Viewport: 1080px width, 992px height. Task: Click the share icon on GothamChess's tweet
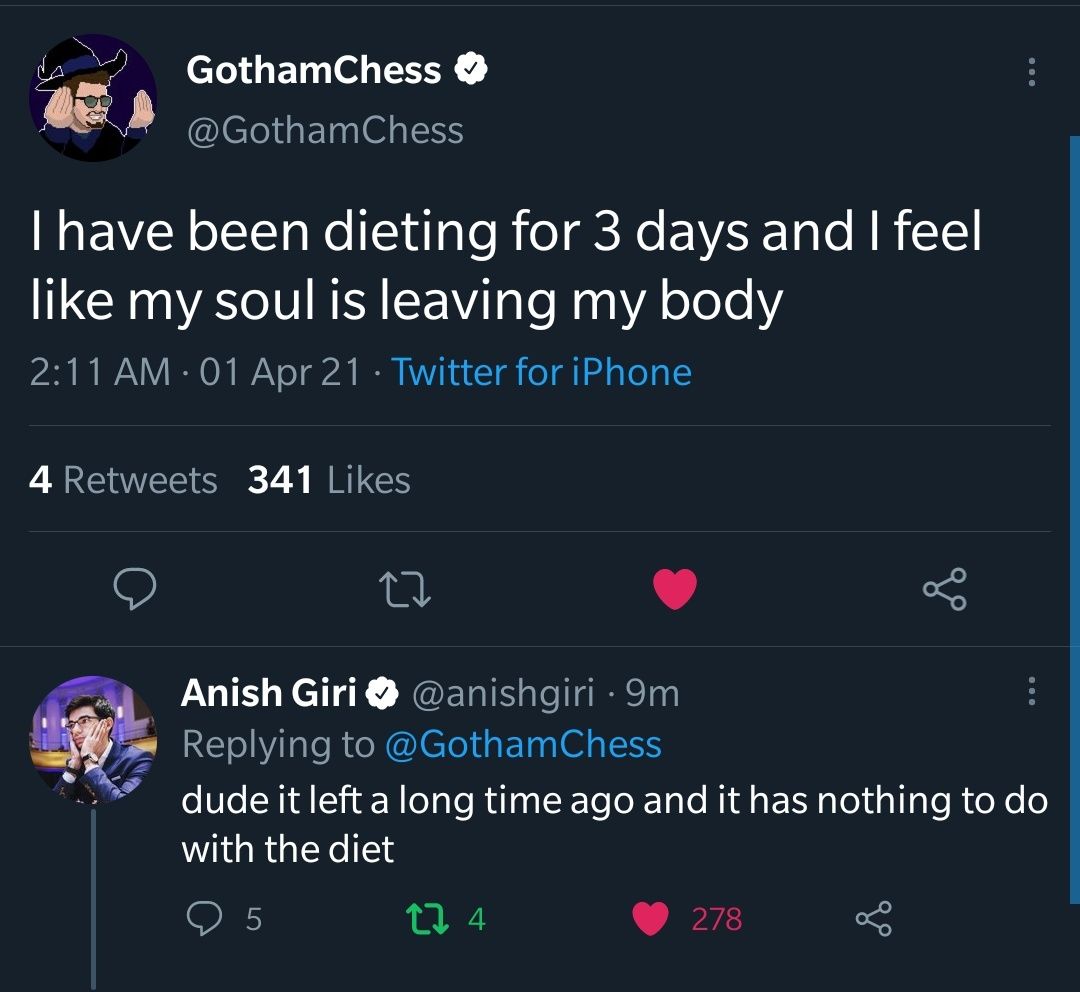click(x=945, y=590)
